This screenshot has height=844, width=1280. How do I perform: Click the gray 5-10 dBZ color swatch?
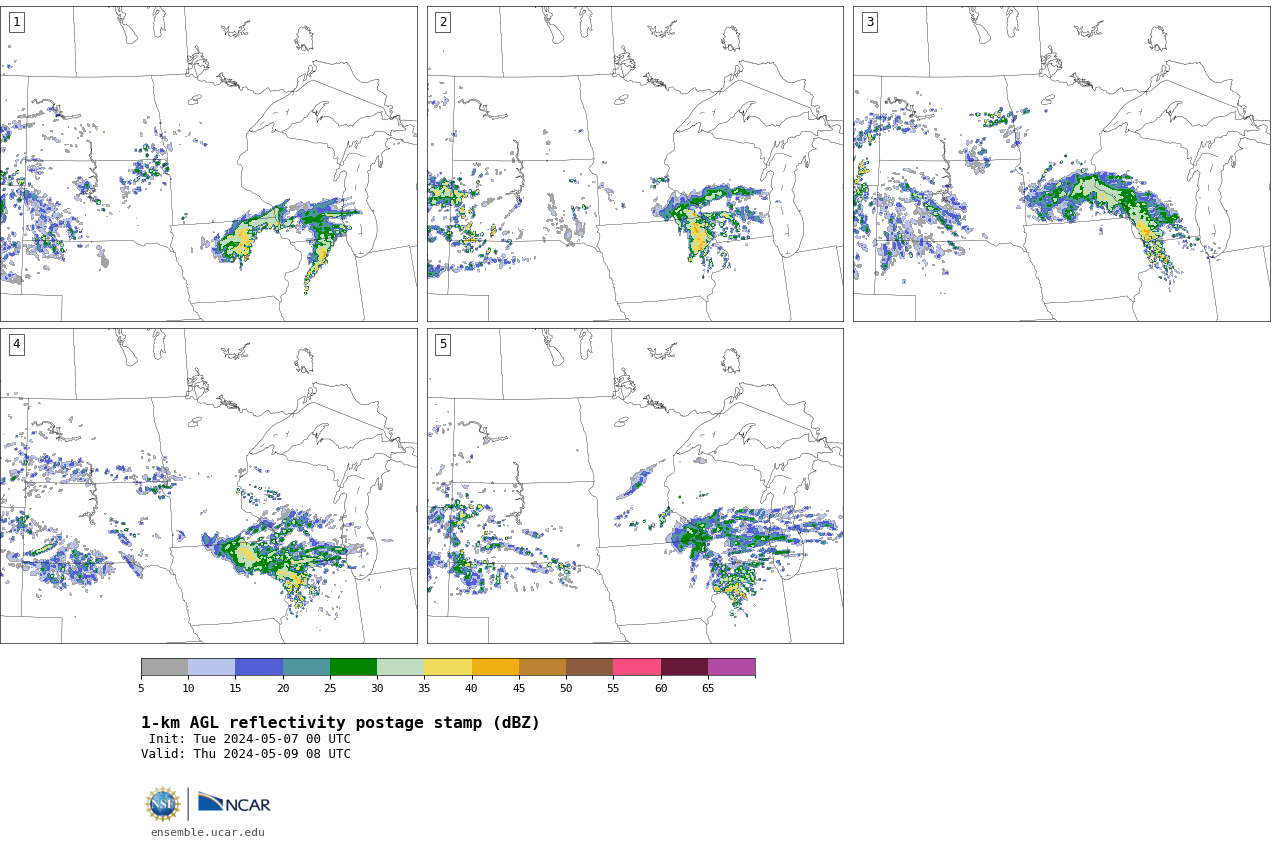coord(164,667)
